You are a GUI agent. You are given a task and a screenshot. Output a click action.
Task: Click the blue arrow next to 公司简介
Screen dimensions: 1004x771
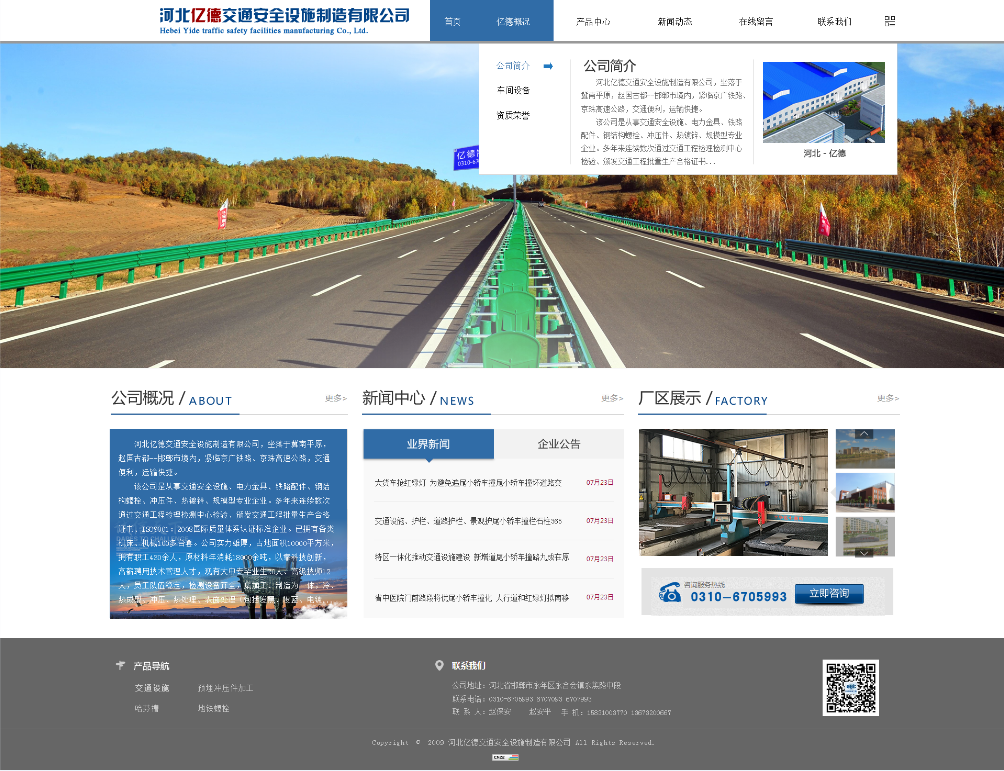point(548,66)
